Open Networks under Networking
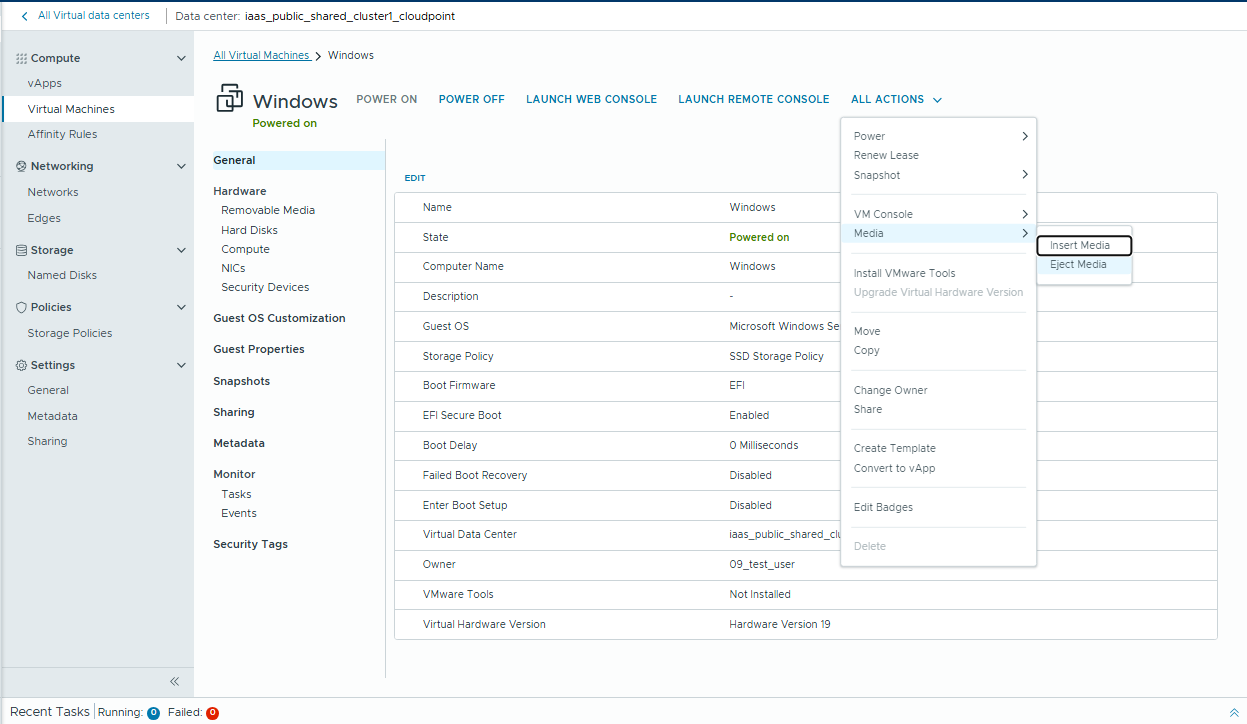Image resolution: width=1247 pixels, height=724 pixels. [53, 193]
